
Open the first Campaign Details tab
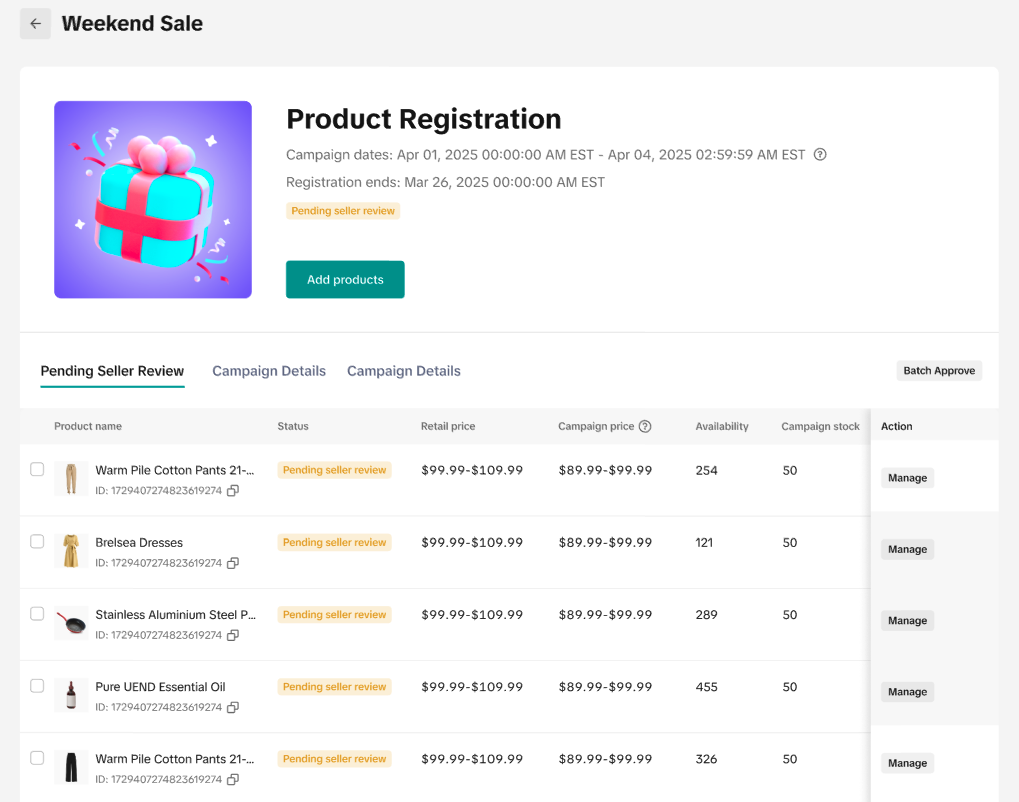click(269, 371)
